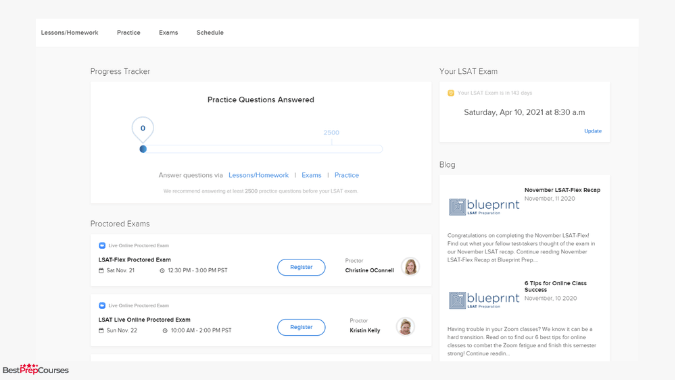This screenshot has height=380, width=675.
Task: Click the Progress Tracker section heading
Action: click(x=120, y=71)
